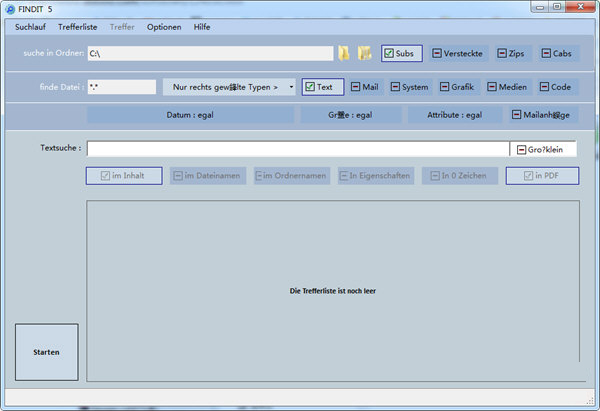The height and width of the screenshot is (411, 600).
Task: Toggle the im Inhalt option
Action: tap(124, 176)
